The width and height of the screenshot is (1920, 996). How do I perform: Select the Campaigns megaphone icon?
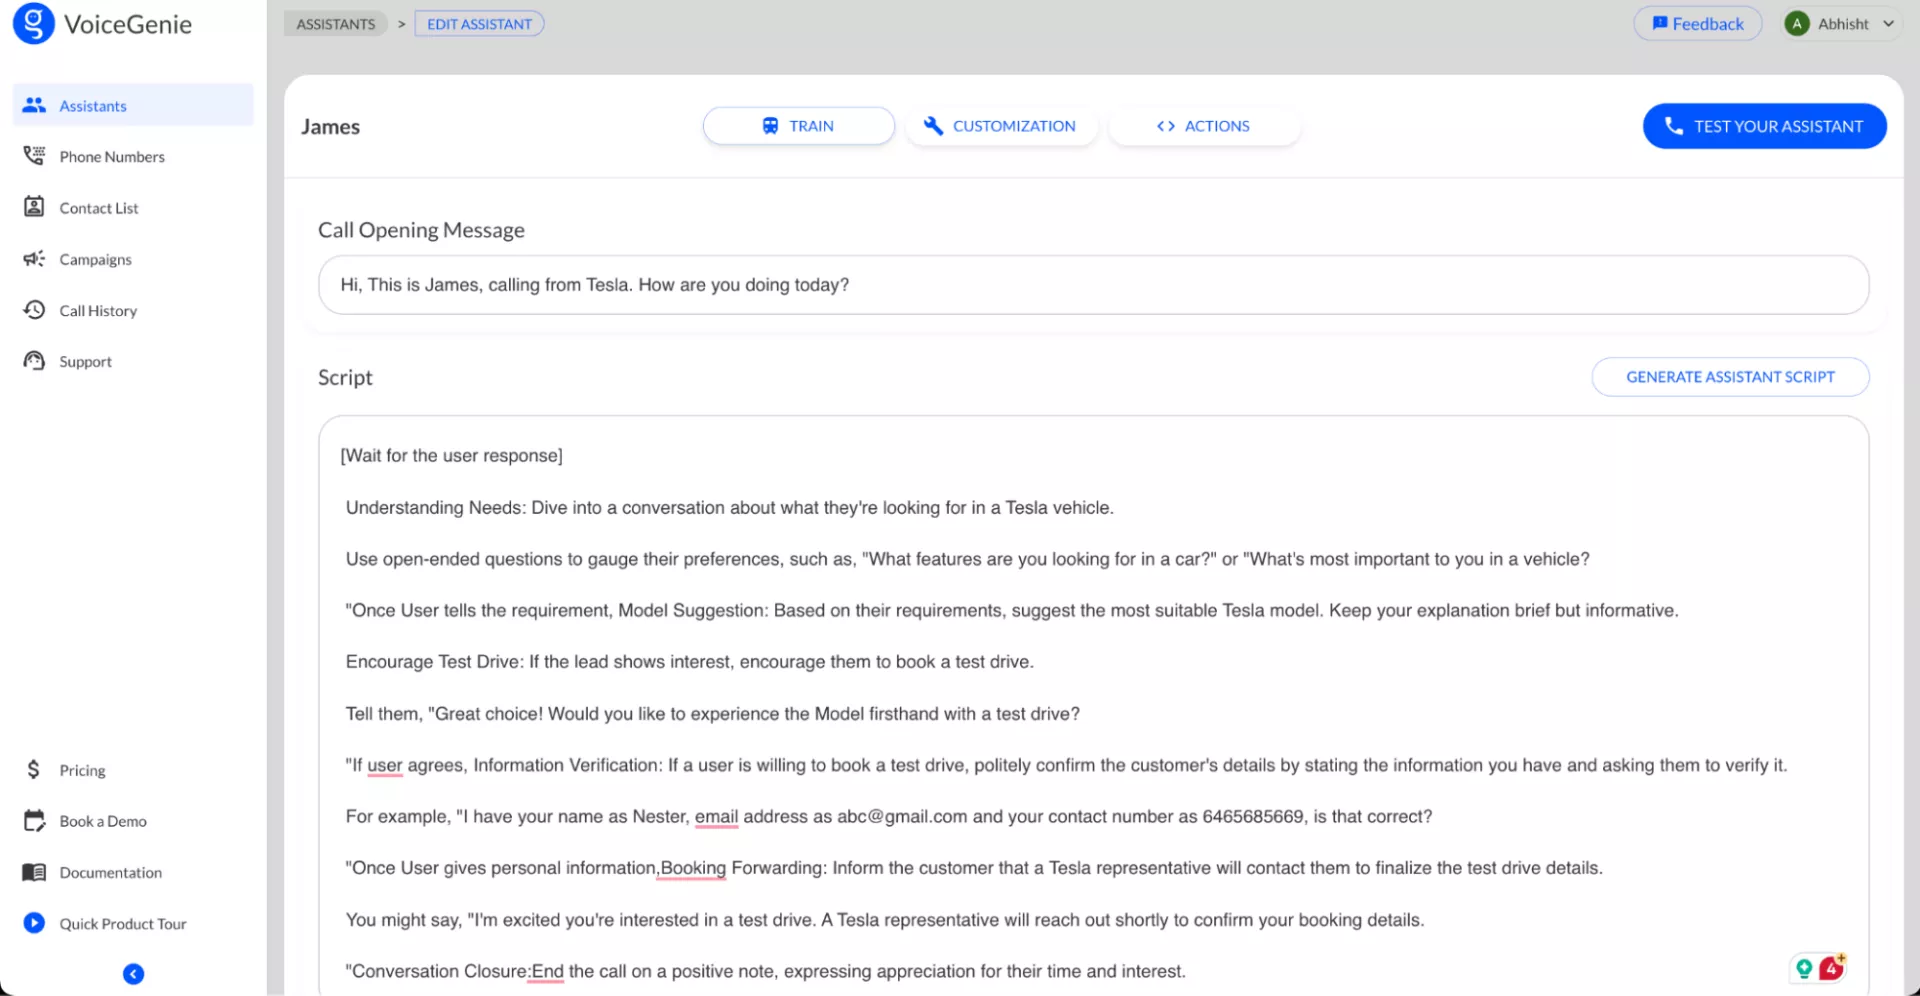[34, 259]
